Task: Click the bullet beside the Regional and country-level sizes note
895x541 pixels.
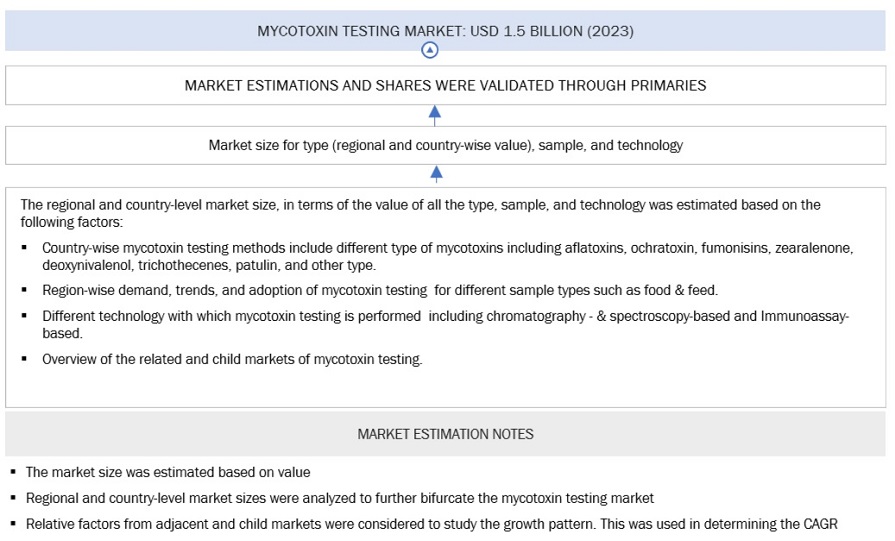Action: click(12, 498)
